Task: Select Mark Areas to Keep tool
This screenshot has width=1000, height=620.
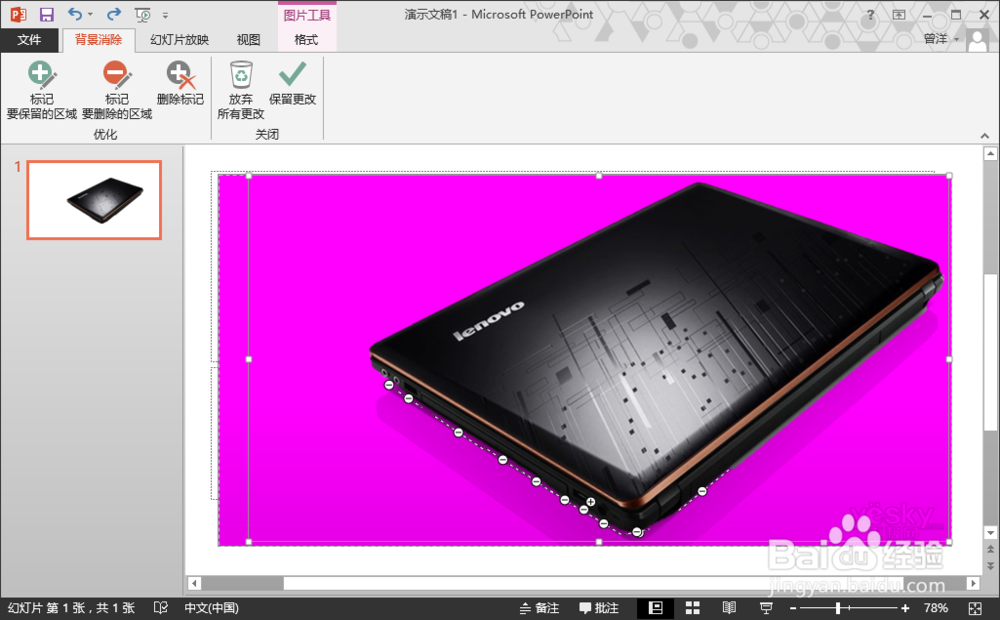Action: [x=41, y=91]
